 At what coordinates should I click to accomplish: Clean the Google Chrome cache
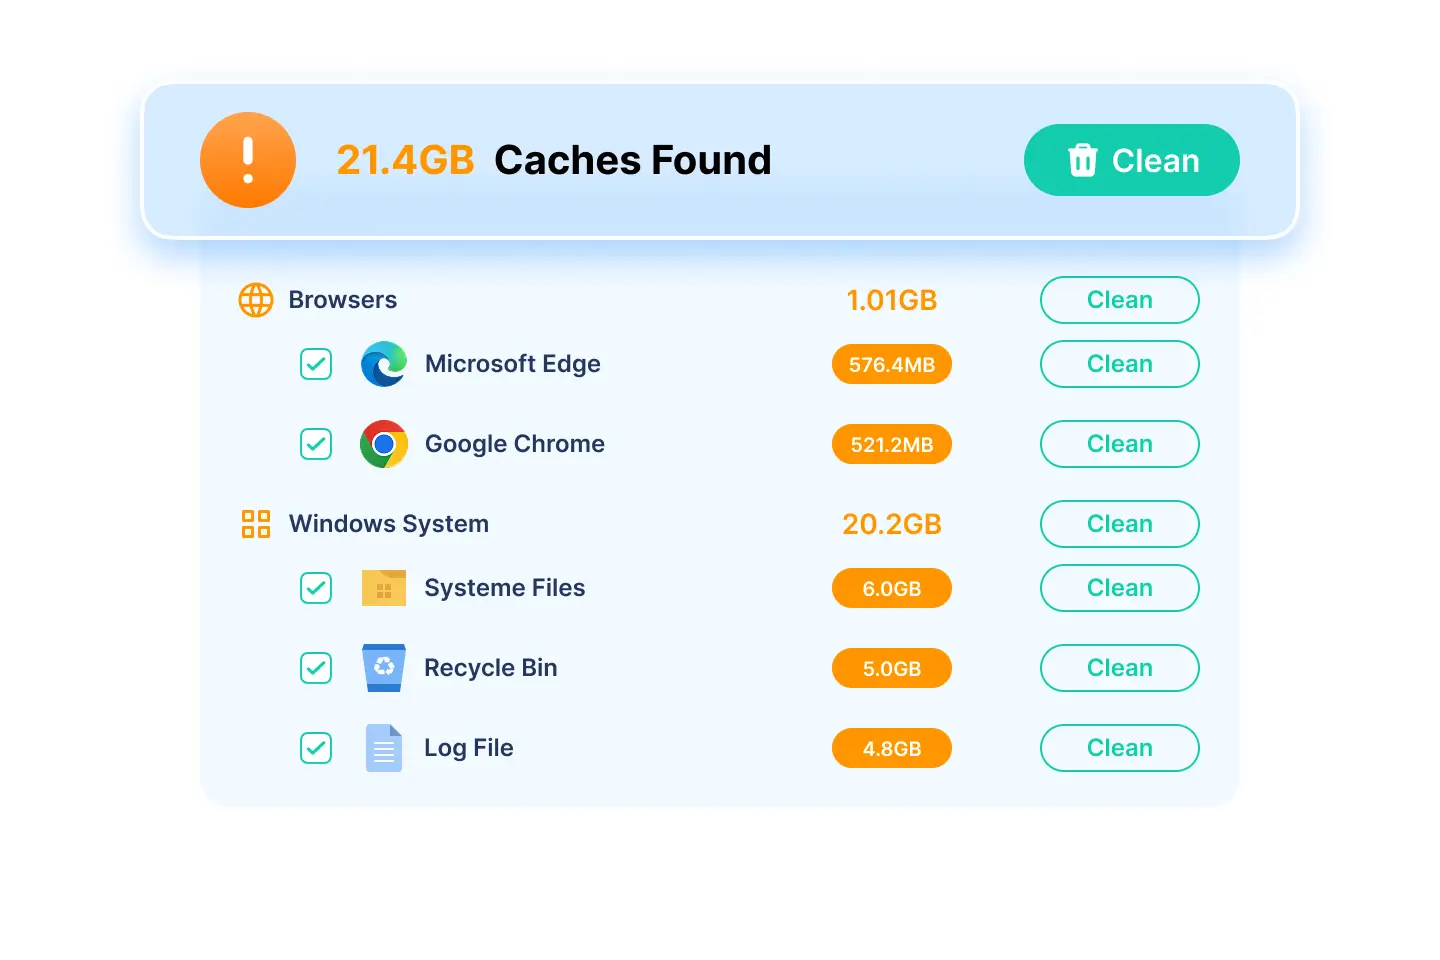[1119, 444]
